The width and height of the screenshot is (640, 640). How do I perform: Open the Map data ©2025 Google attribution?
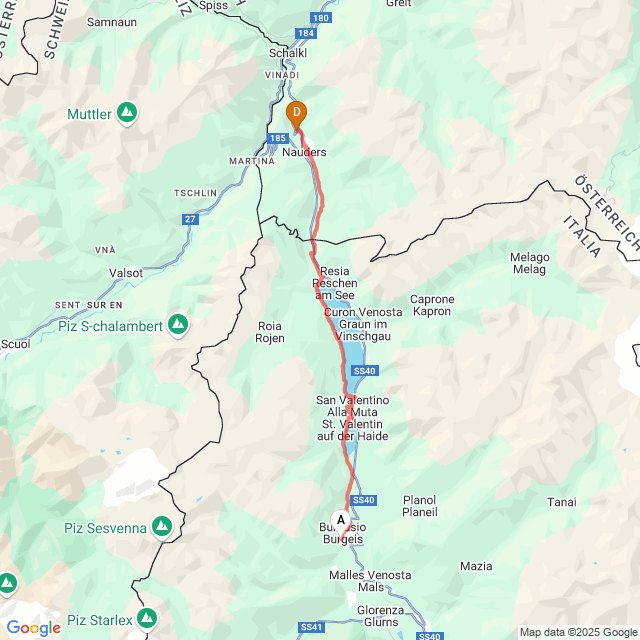click(579, 633)
